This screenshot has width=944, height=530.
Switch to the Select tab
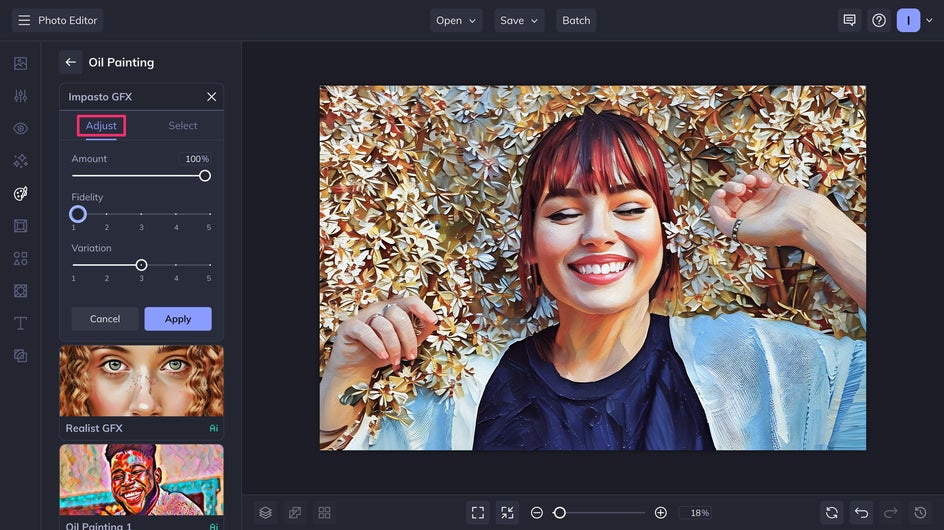coord(182,126)
